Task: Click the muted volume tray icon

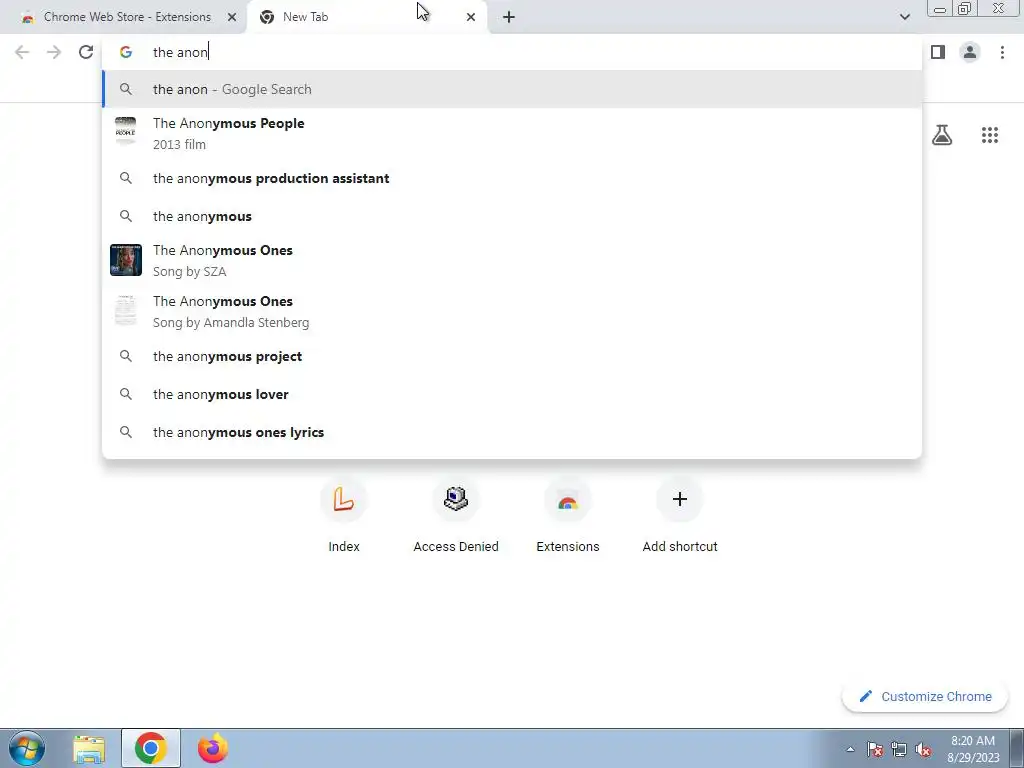Action: pos(923,749)
